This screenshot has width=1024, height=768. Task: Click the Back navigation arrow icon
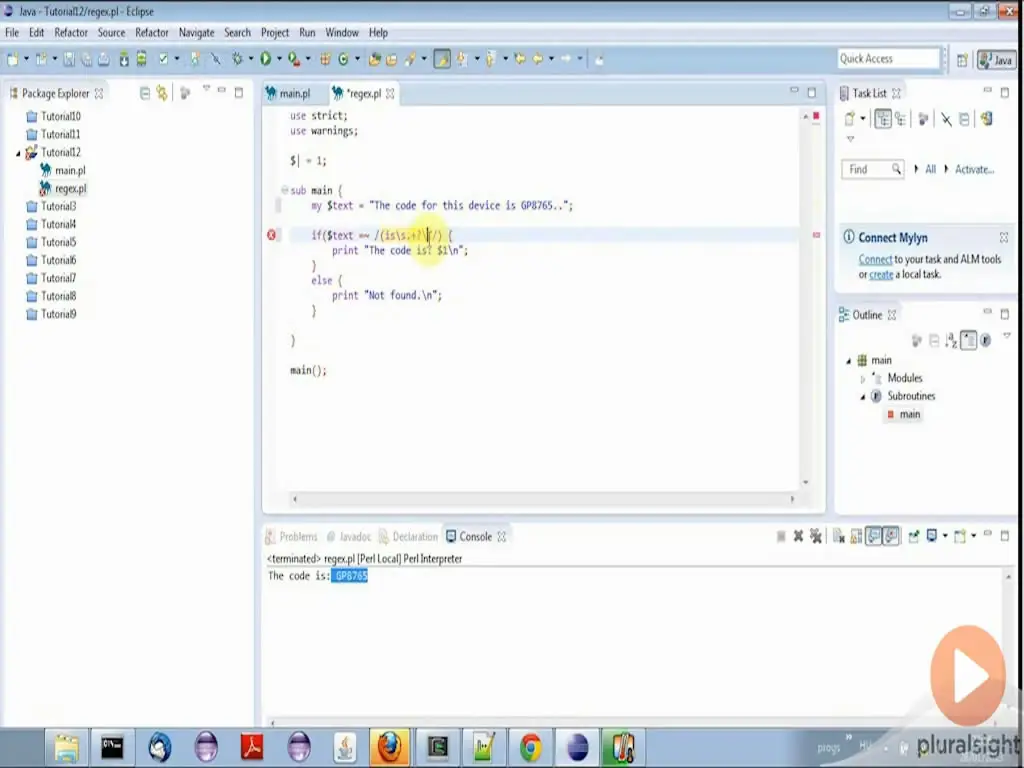point(537,59)
